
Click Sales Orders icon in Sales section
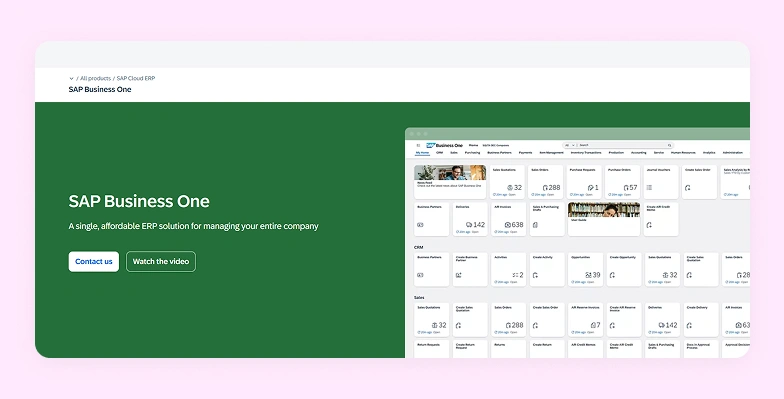pyautogui.click(x=508, y=326)
